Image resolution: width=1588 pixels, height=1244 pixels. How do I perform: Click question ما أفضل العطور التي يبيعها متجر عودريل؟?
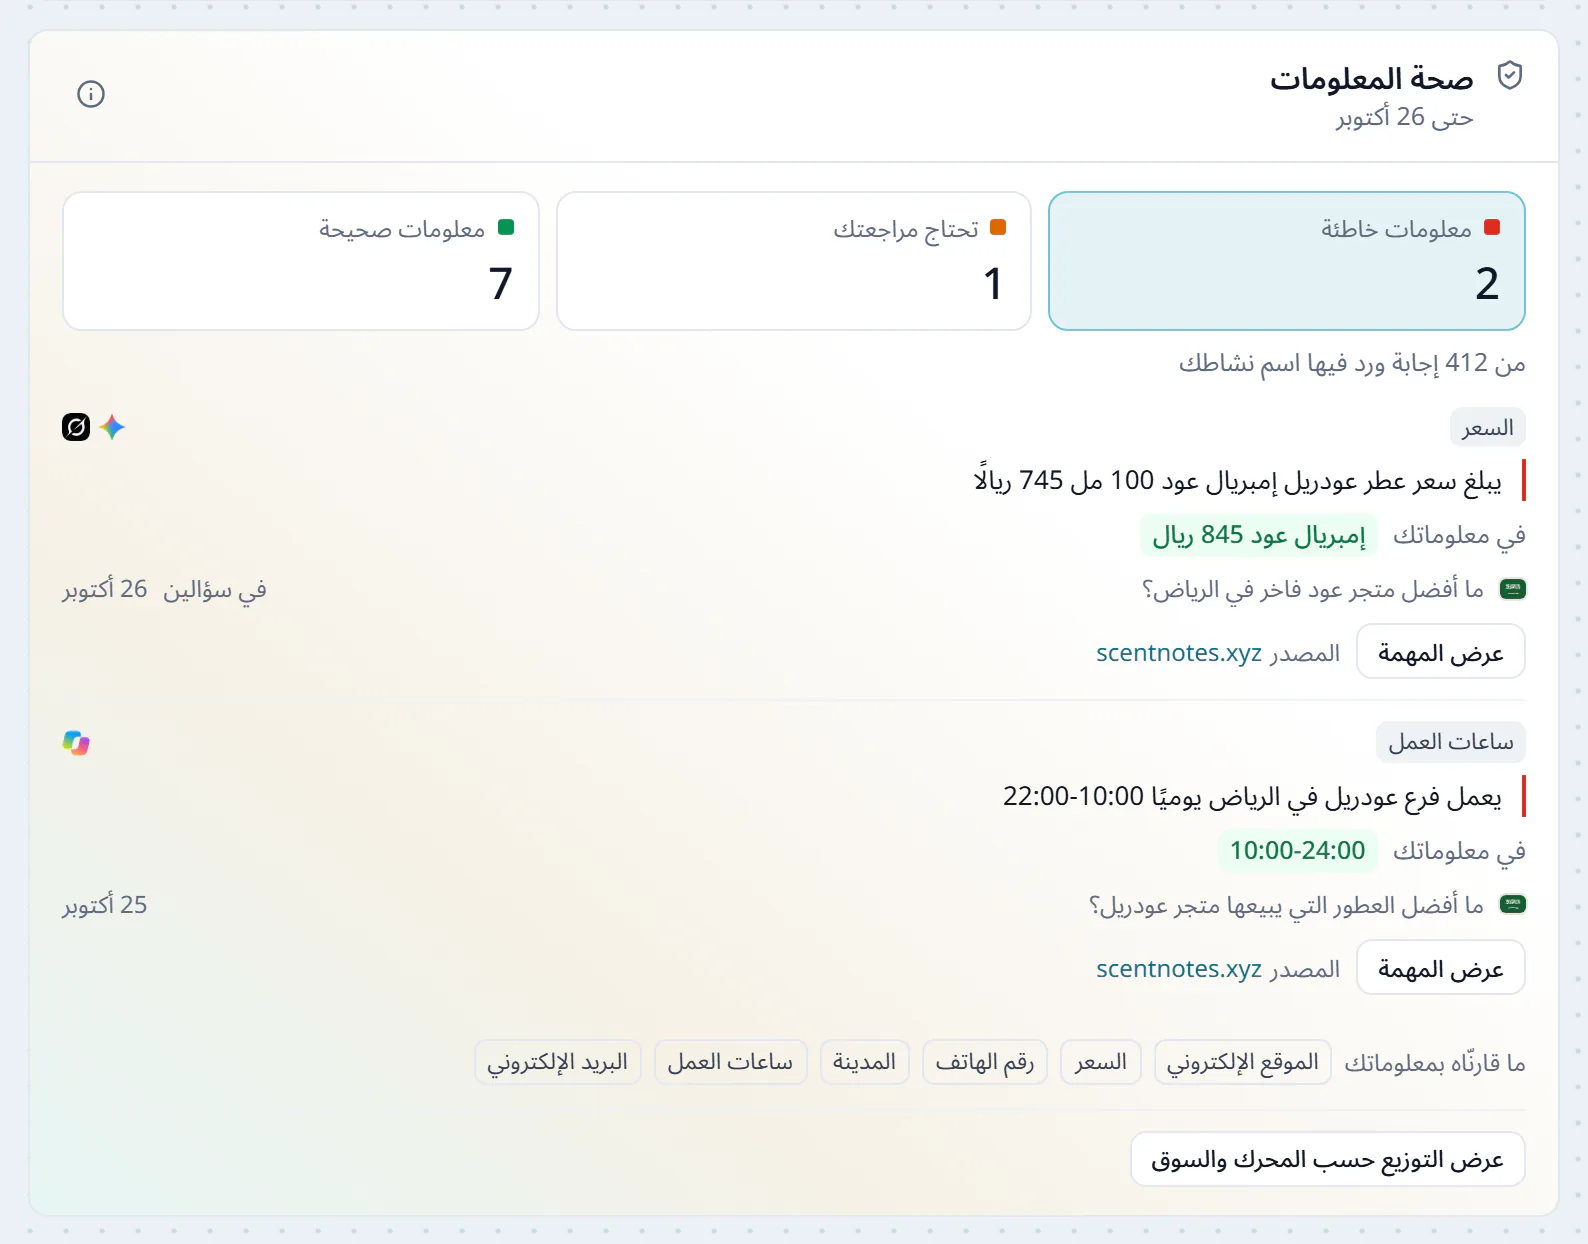click(1286, 905)
